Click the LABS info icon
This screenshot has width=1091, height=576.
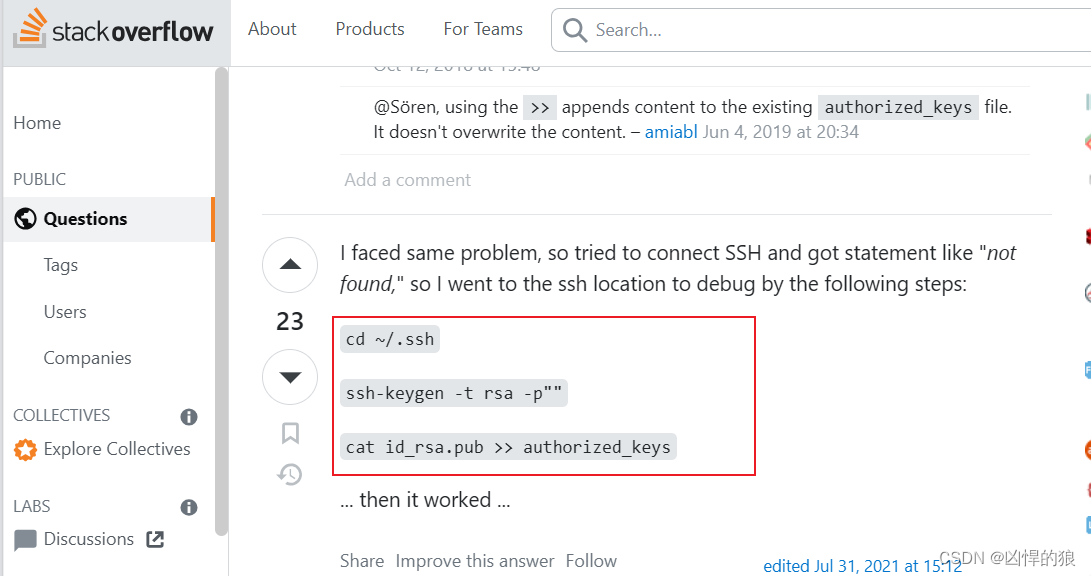tap(188, 507)
